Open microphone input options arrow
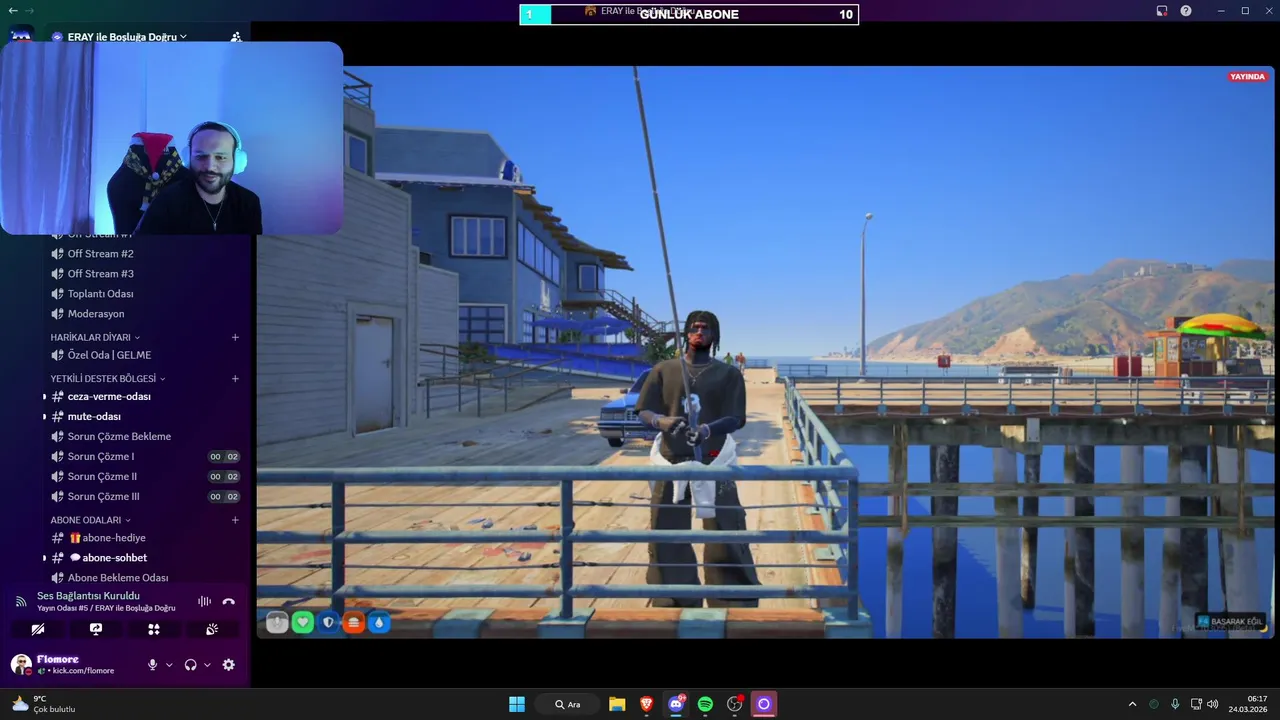This screenshot has height=720, width=1280. (169, 665)
